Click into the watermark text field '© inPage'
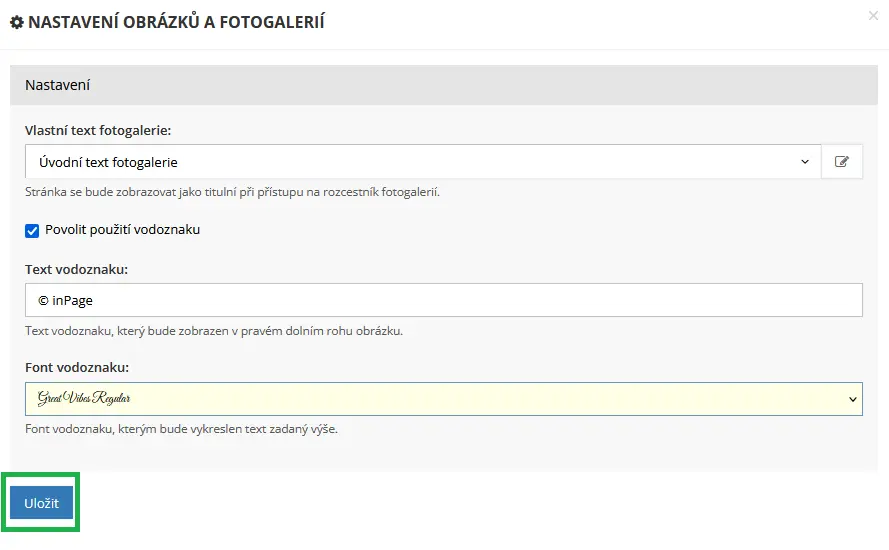Image resolution: width=889 pixels, height=550 pixels. point(444,300)
